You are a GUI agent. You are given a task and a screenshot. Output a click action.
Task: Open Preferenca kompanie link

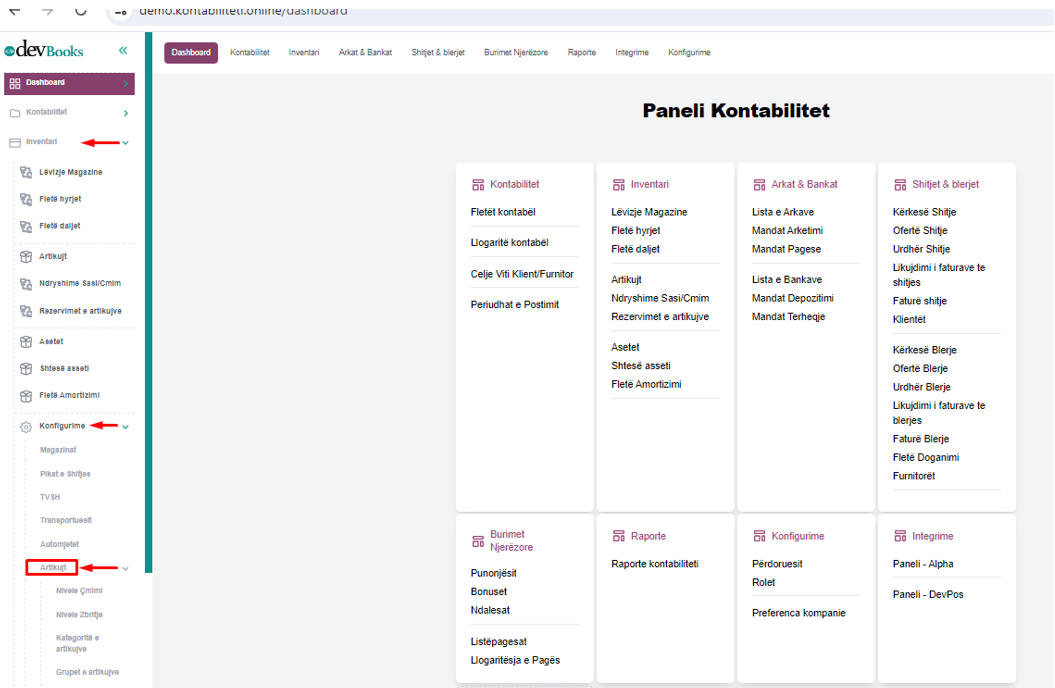click(798, 613)
